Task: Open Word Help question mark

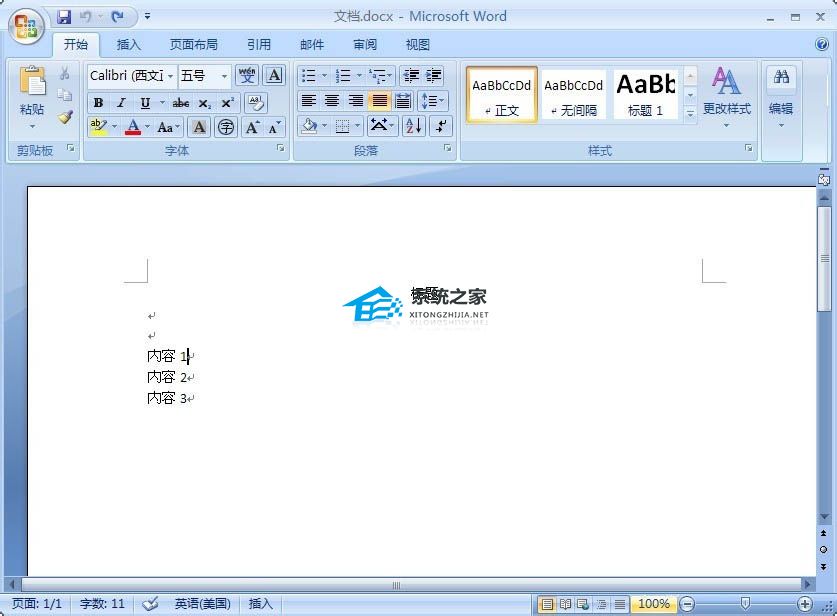Action: pyautogui.click(x=822, y=44)
